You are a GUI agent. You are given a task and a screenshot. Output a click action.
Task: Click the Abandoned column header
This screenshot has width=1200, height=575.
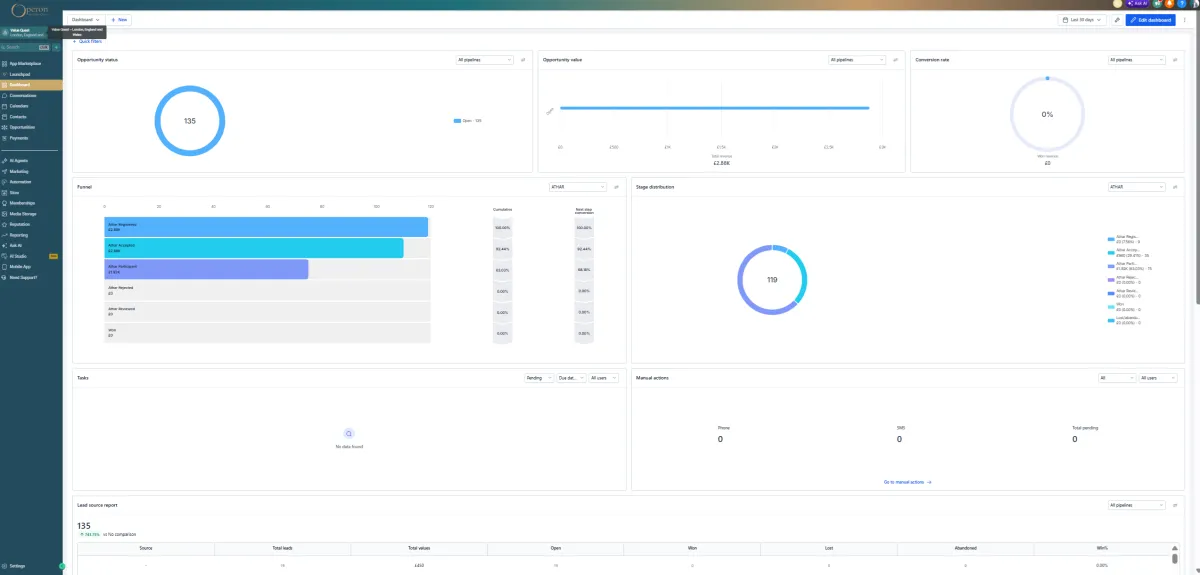[965, 548]
